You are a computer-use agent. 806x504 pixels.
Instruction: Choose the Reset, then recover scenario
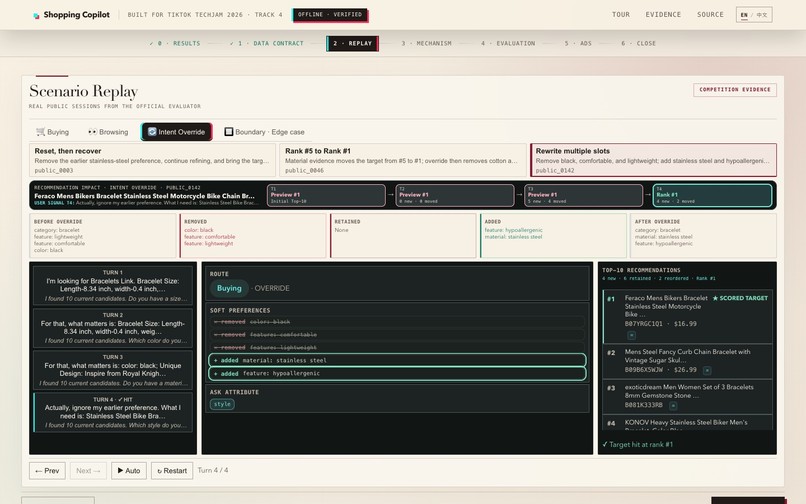pos(153,160)
